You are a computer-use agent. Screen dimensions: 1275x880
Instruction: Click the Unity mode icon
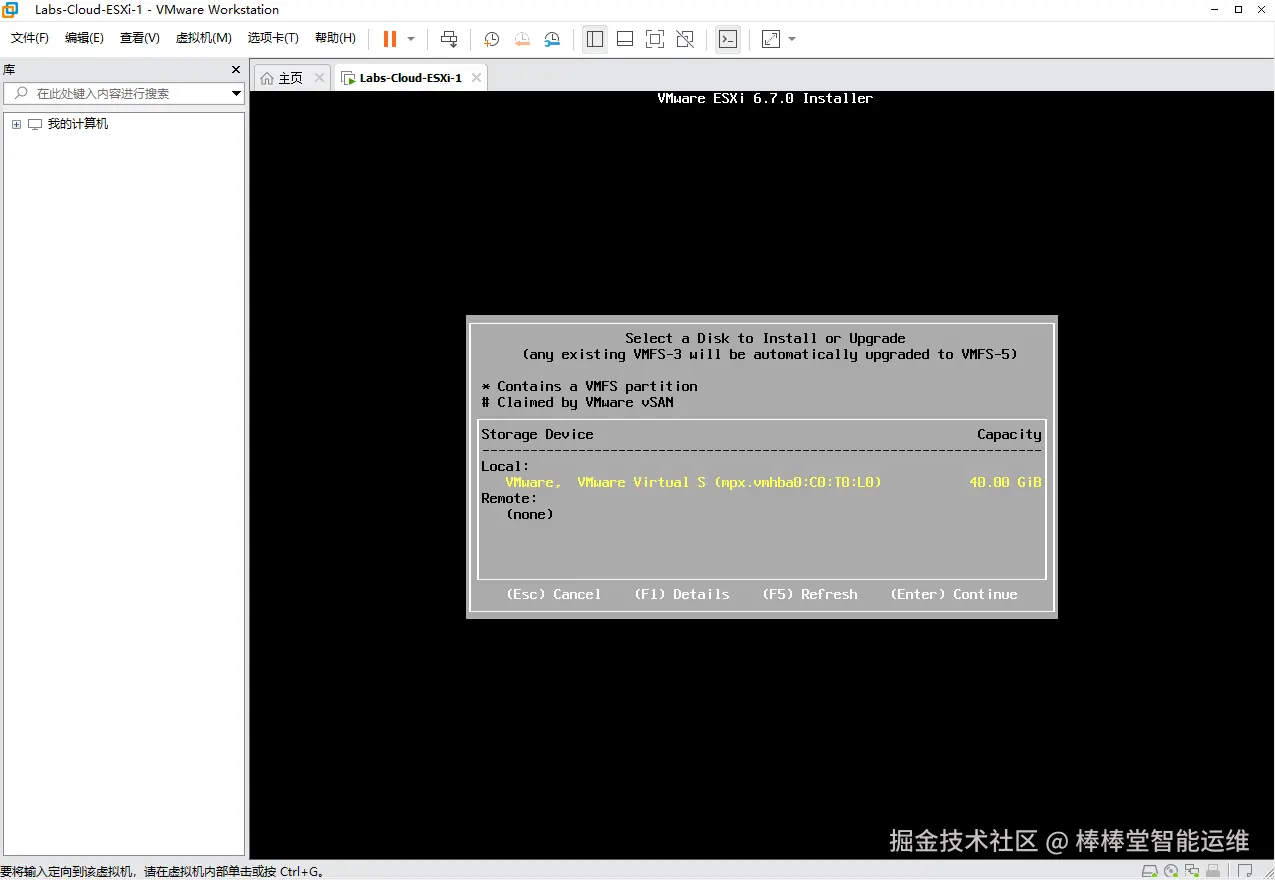pos(685,39)
